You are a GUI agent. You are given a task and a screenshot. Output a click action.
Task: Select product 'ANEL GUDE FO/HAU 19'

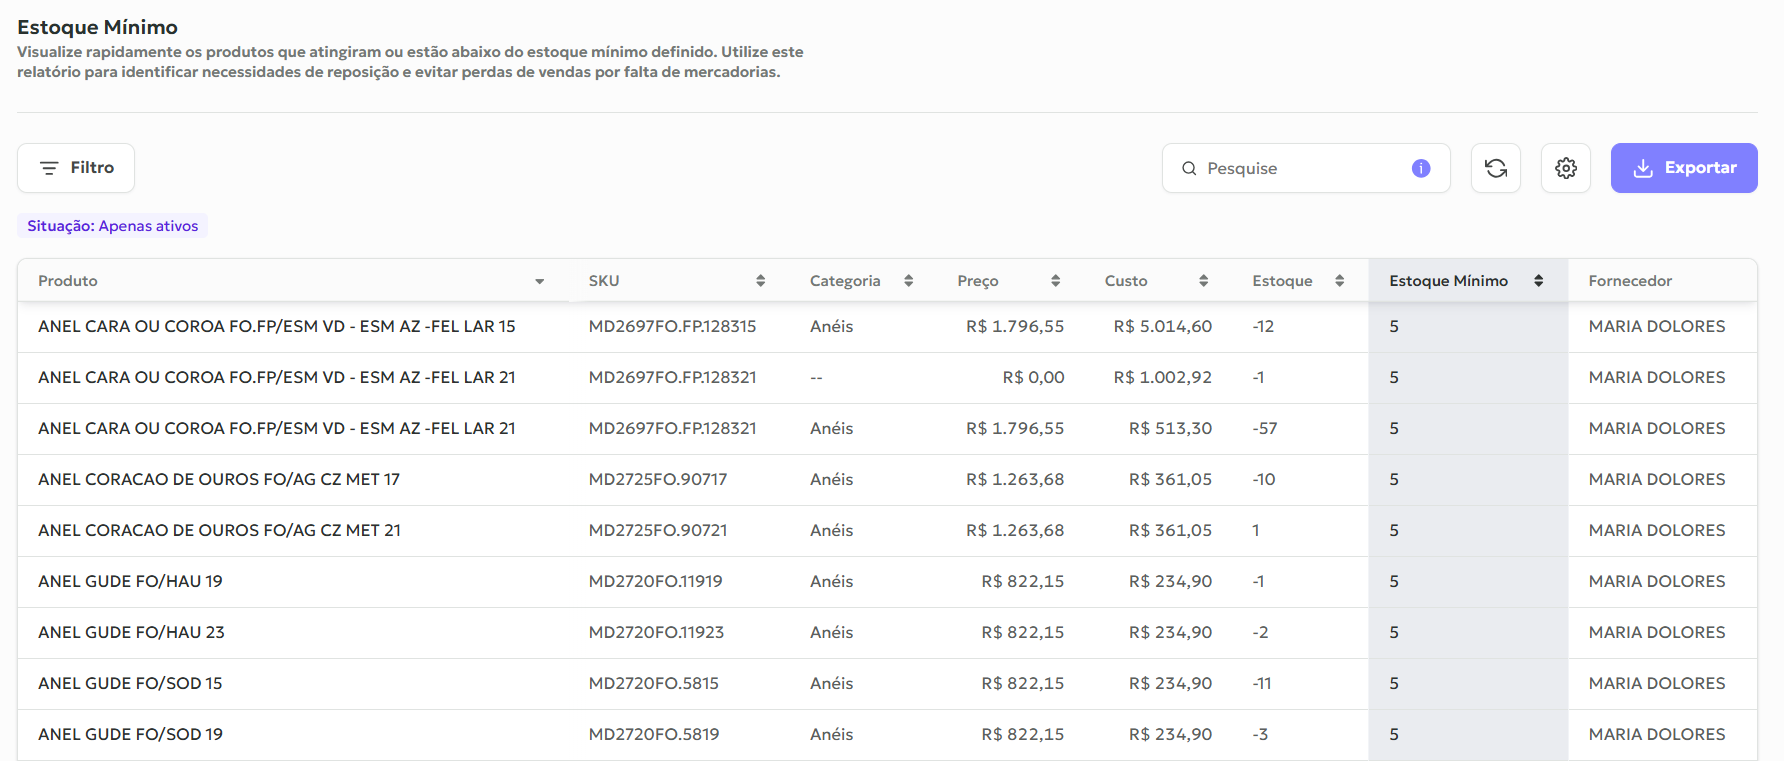pos(130,581)
